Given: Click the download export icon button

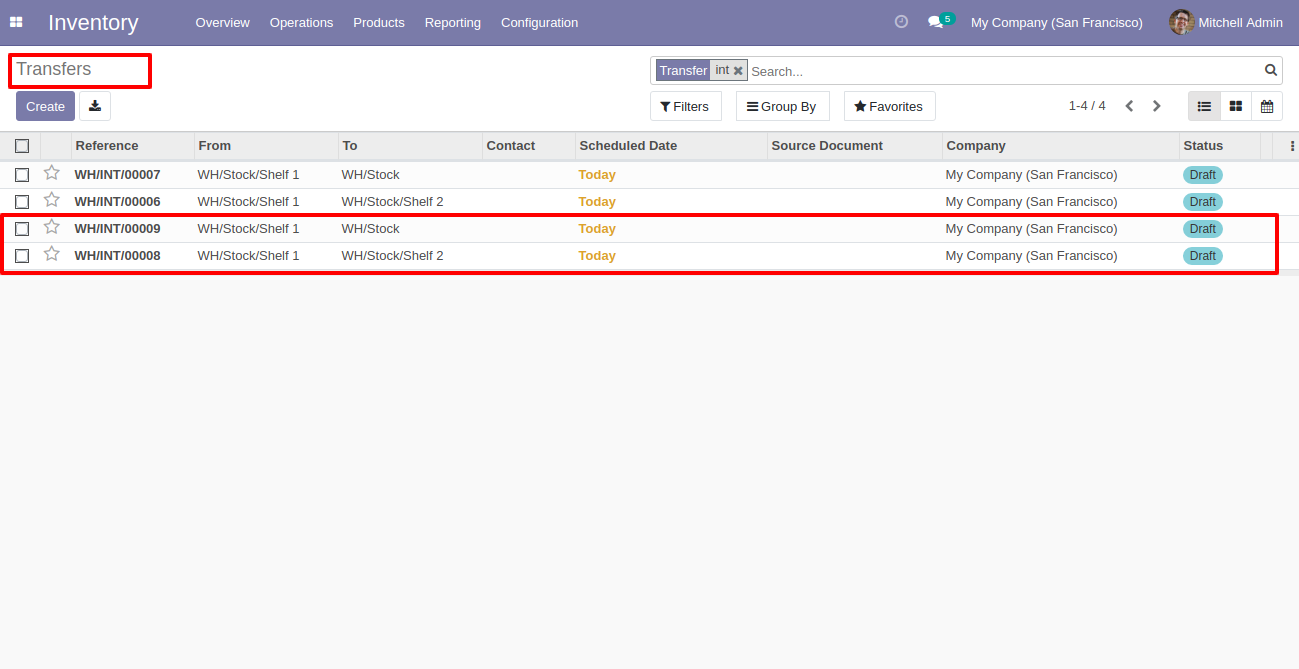Looking at the screenshot, I should tap(95, 106).
